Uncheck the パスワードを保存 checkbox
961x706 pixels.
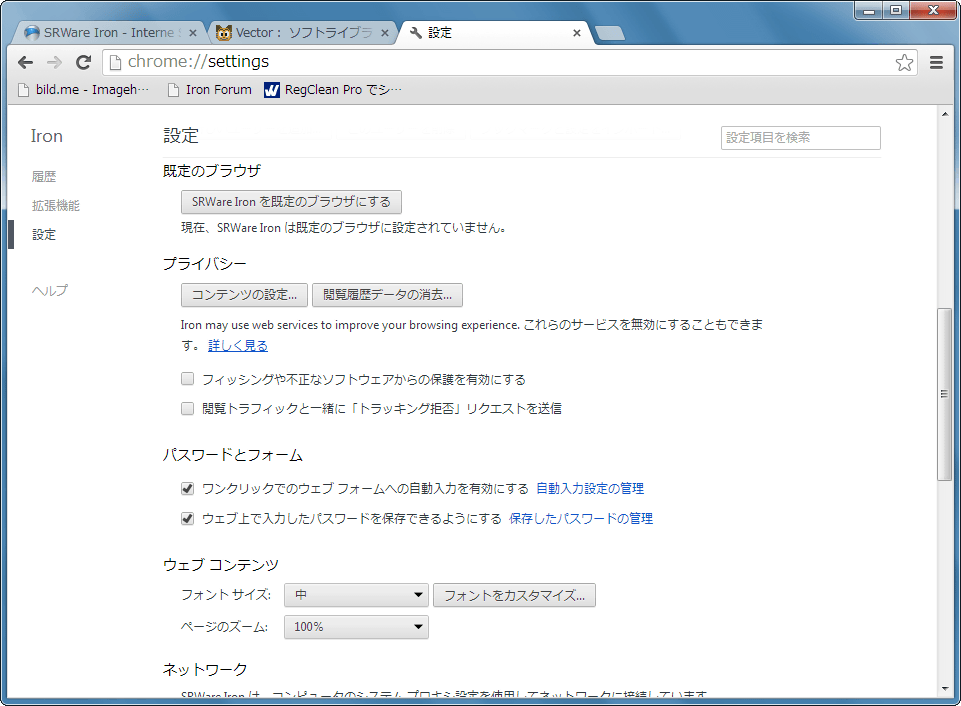pos(188,518)
